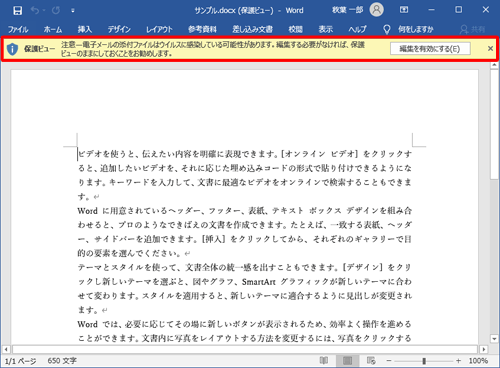This screenshot has height=368, width=500.
Task: Select Print Layout view icon
Action: (347, 360)
